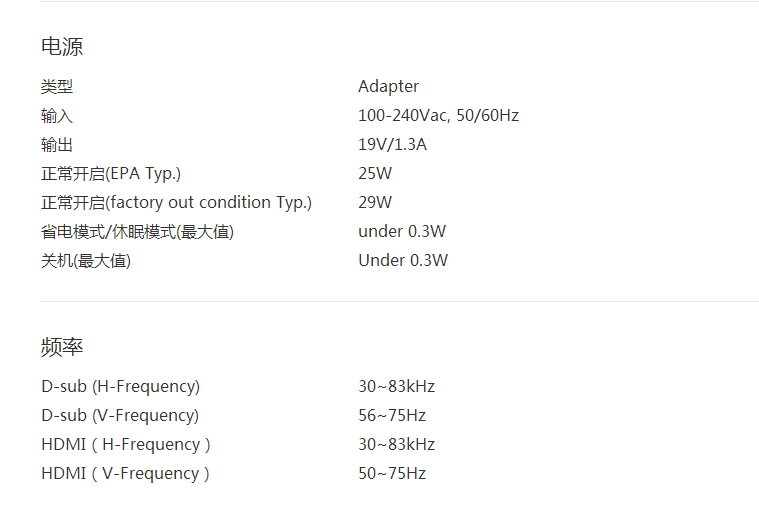Select the 50~75Hz HDMI value
Screen dimensions: 759x511
pos(392,473)
